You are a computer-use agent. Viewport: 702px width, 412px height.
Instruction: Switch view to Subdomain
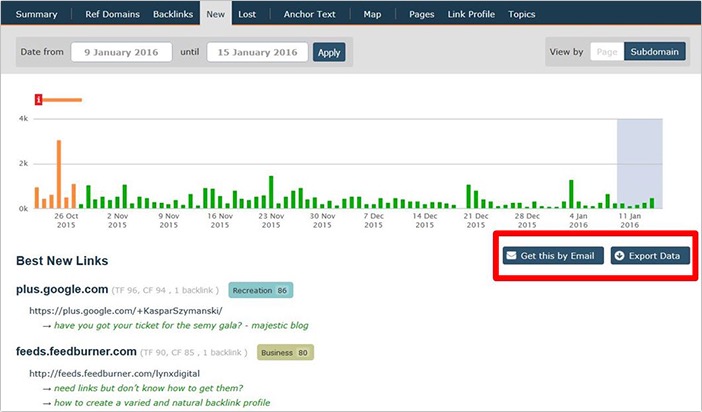click(655, 52)
